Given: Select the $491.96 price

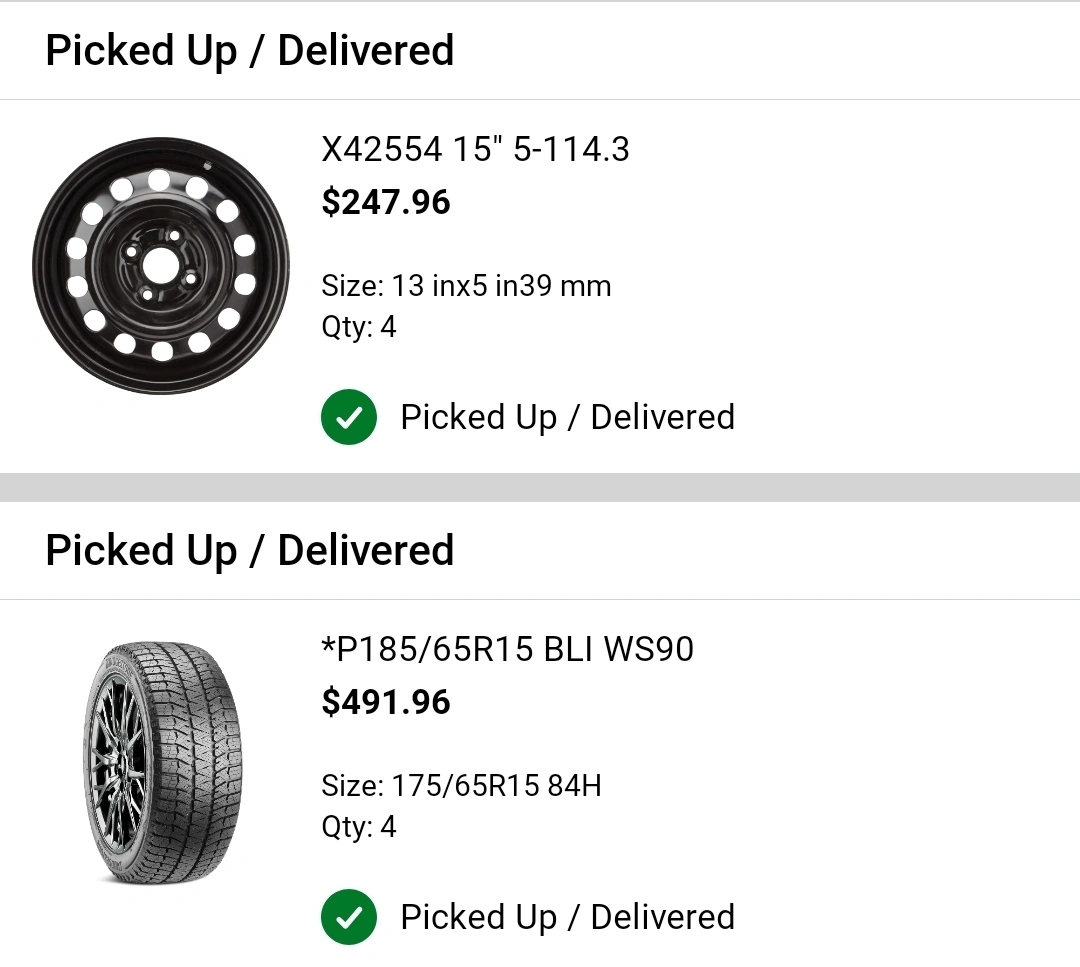Looking at the screenshot, I should (x=386, y=703).
